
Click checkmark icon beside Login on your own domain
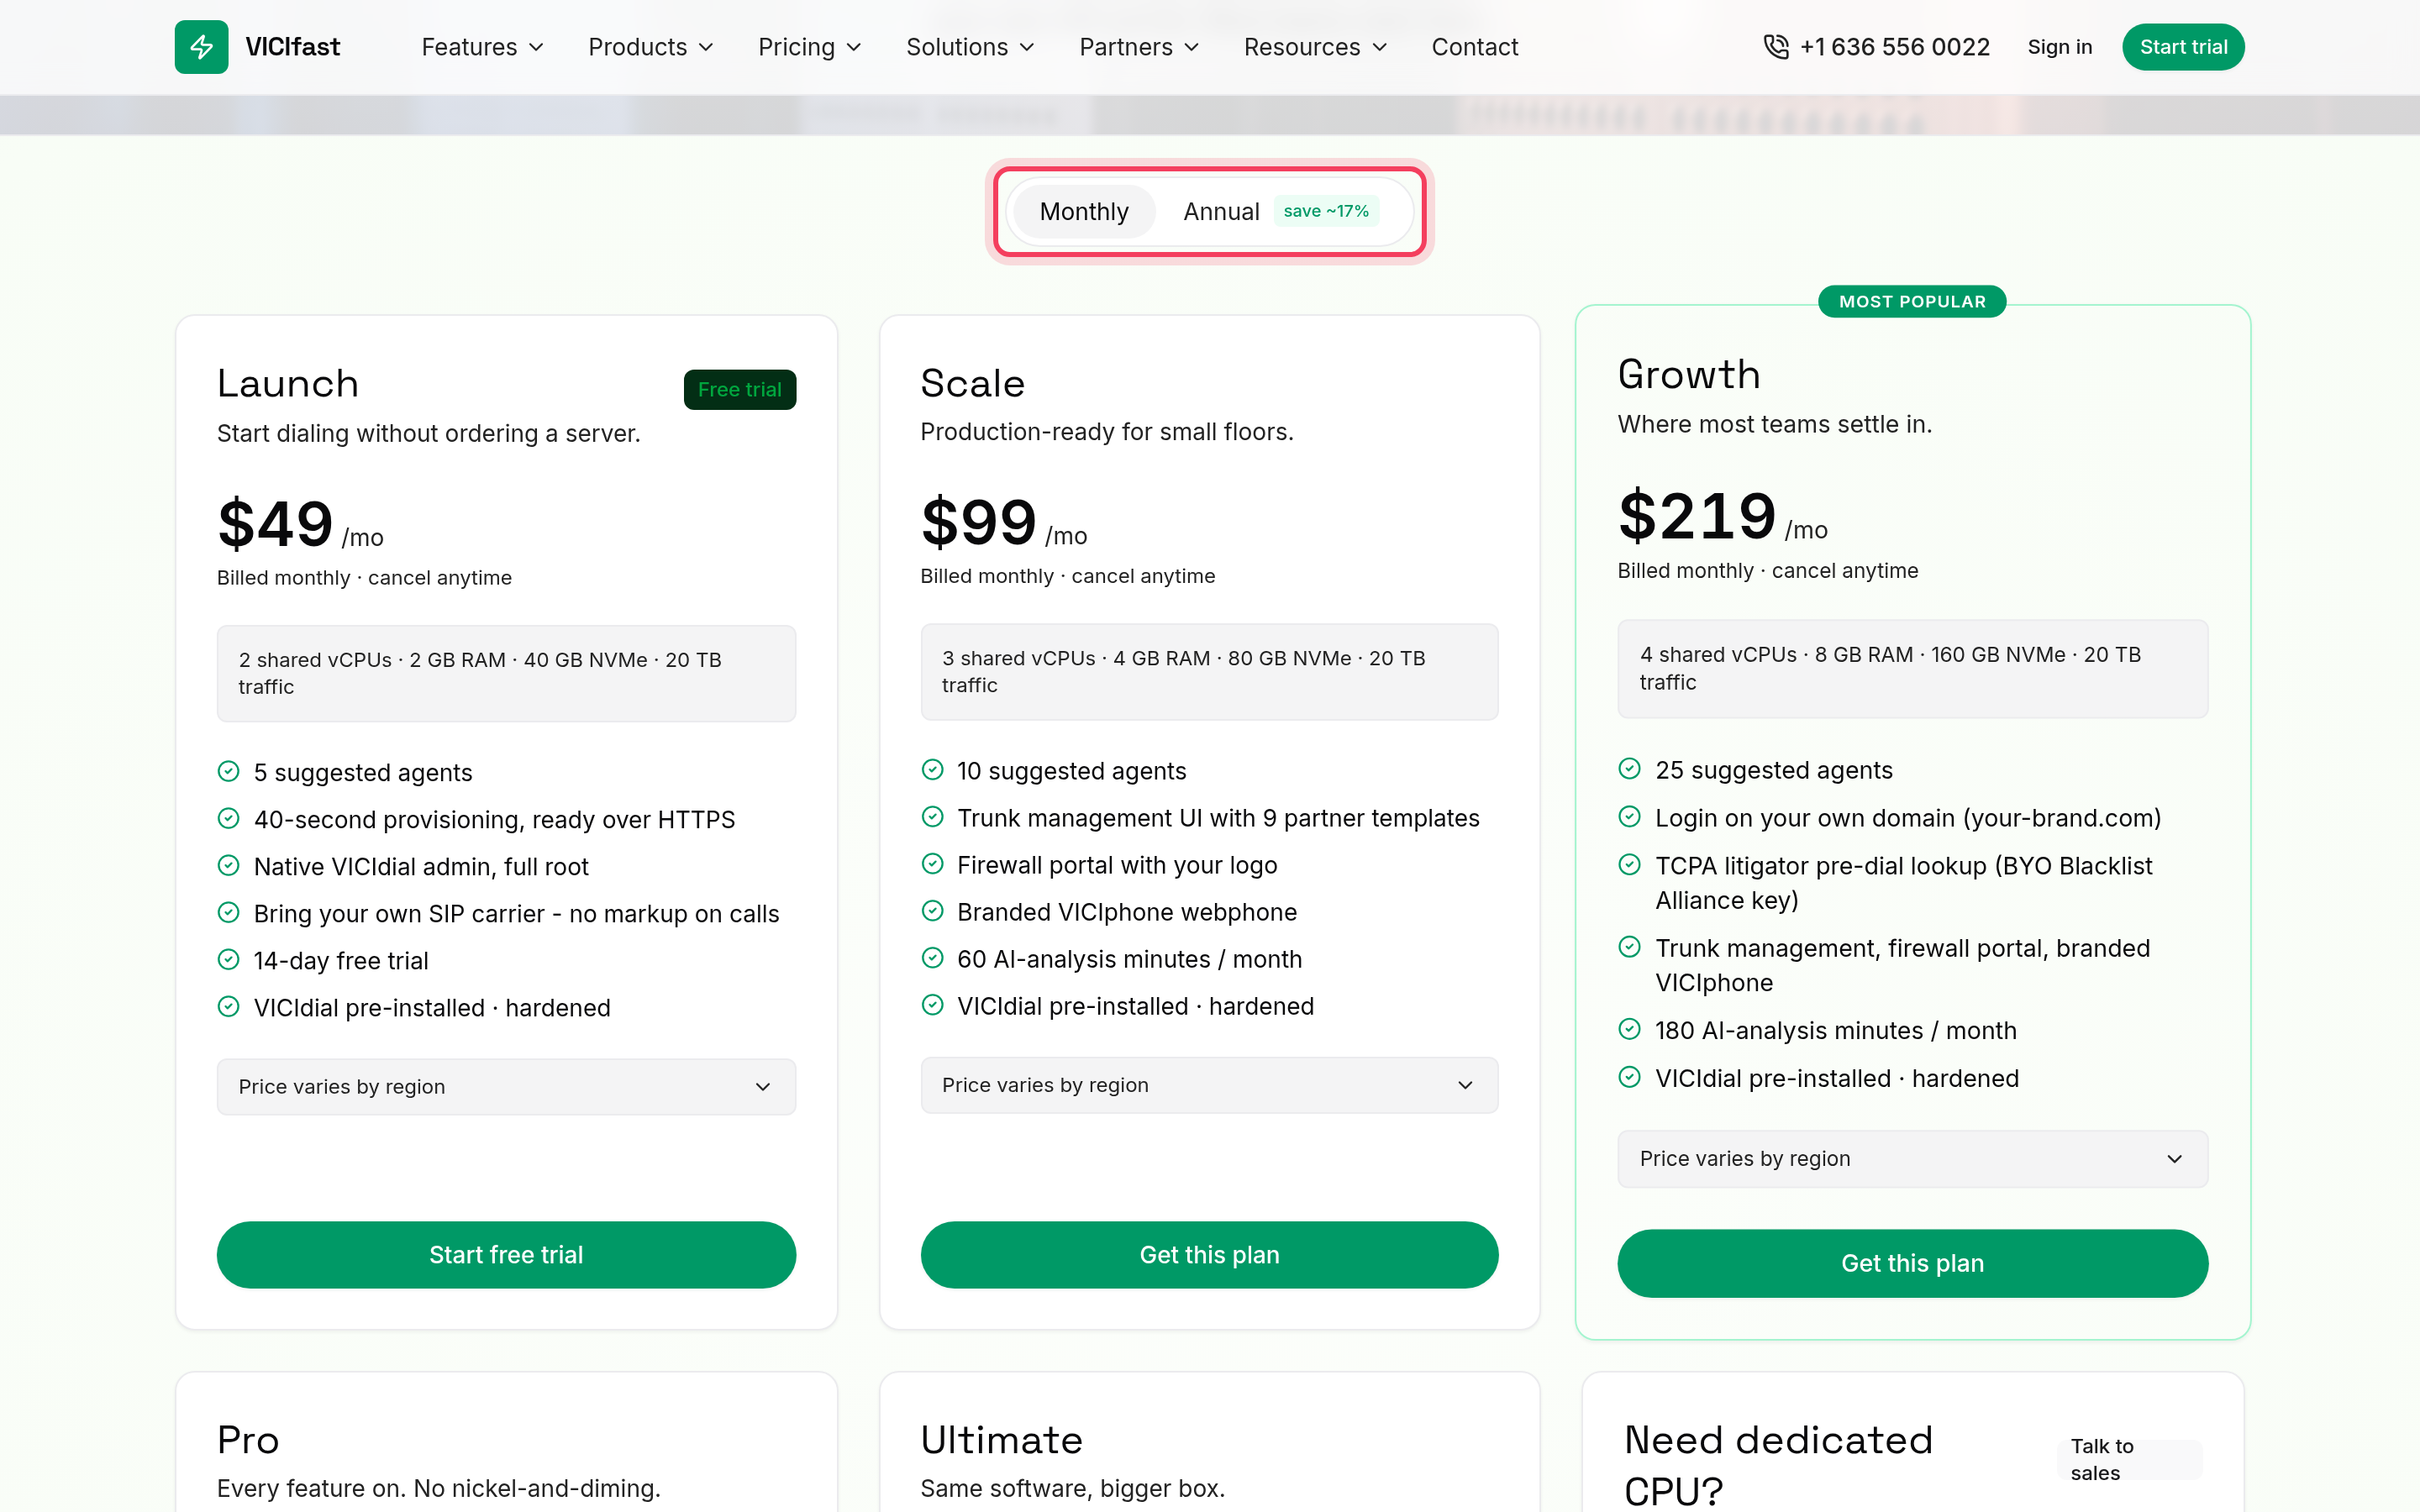pos(1629,816)
